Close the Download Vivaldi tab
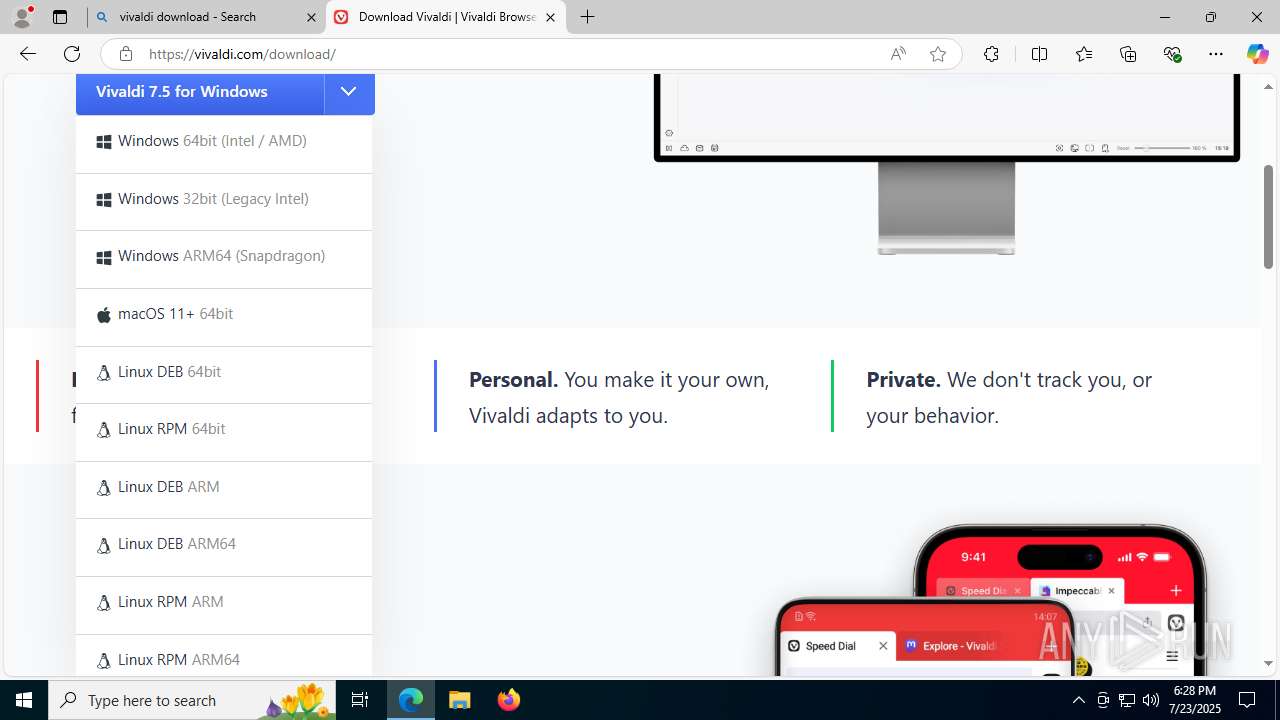Image resolution: width=1280 pixels, height=720 pixels. (550, 17)
